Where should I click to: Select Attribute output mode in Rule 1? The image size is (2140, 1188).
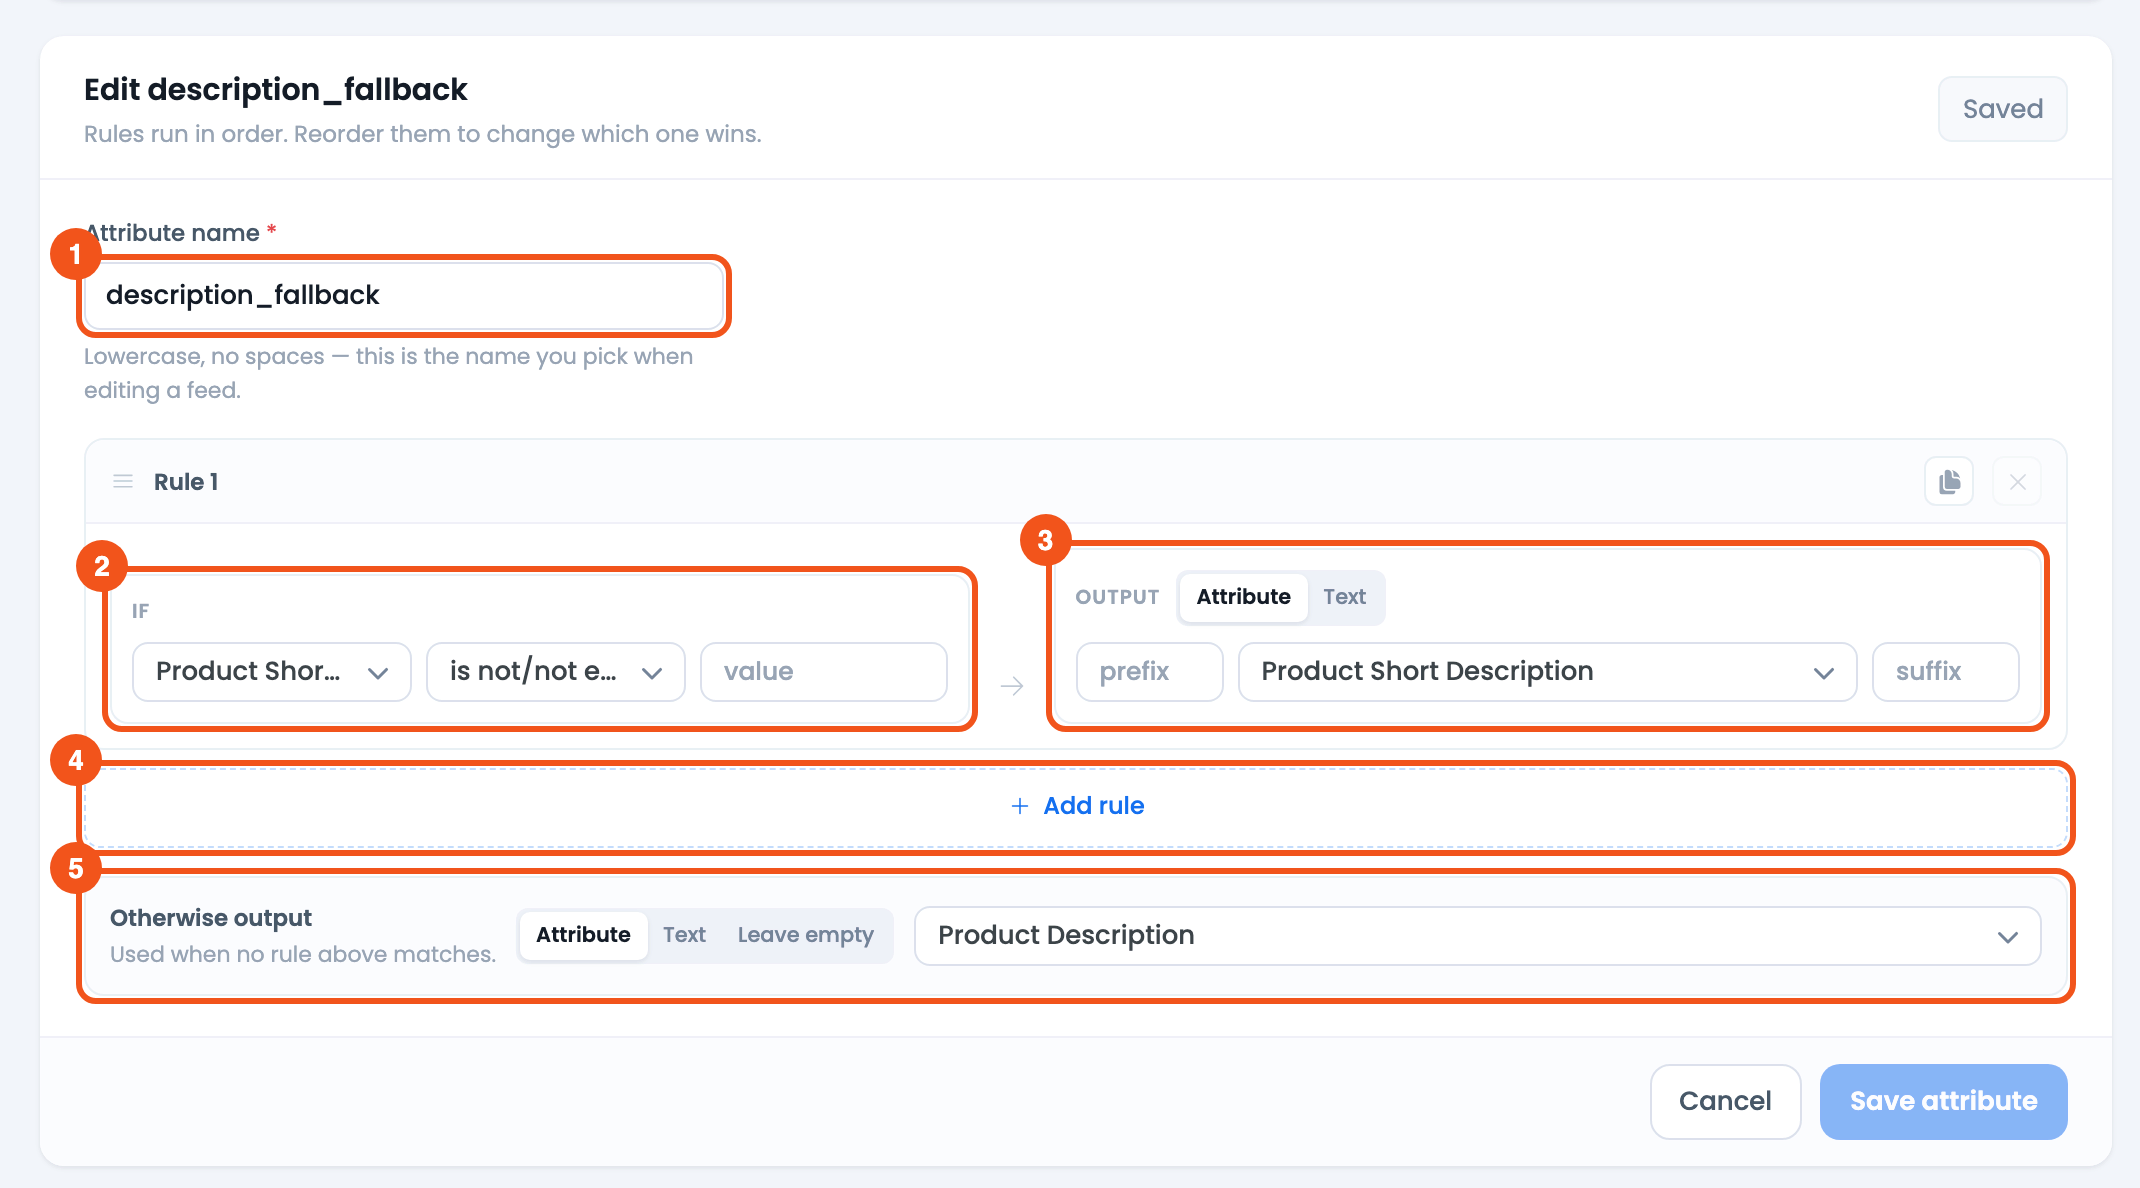pyautogui.click(x=1243, y=597)
